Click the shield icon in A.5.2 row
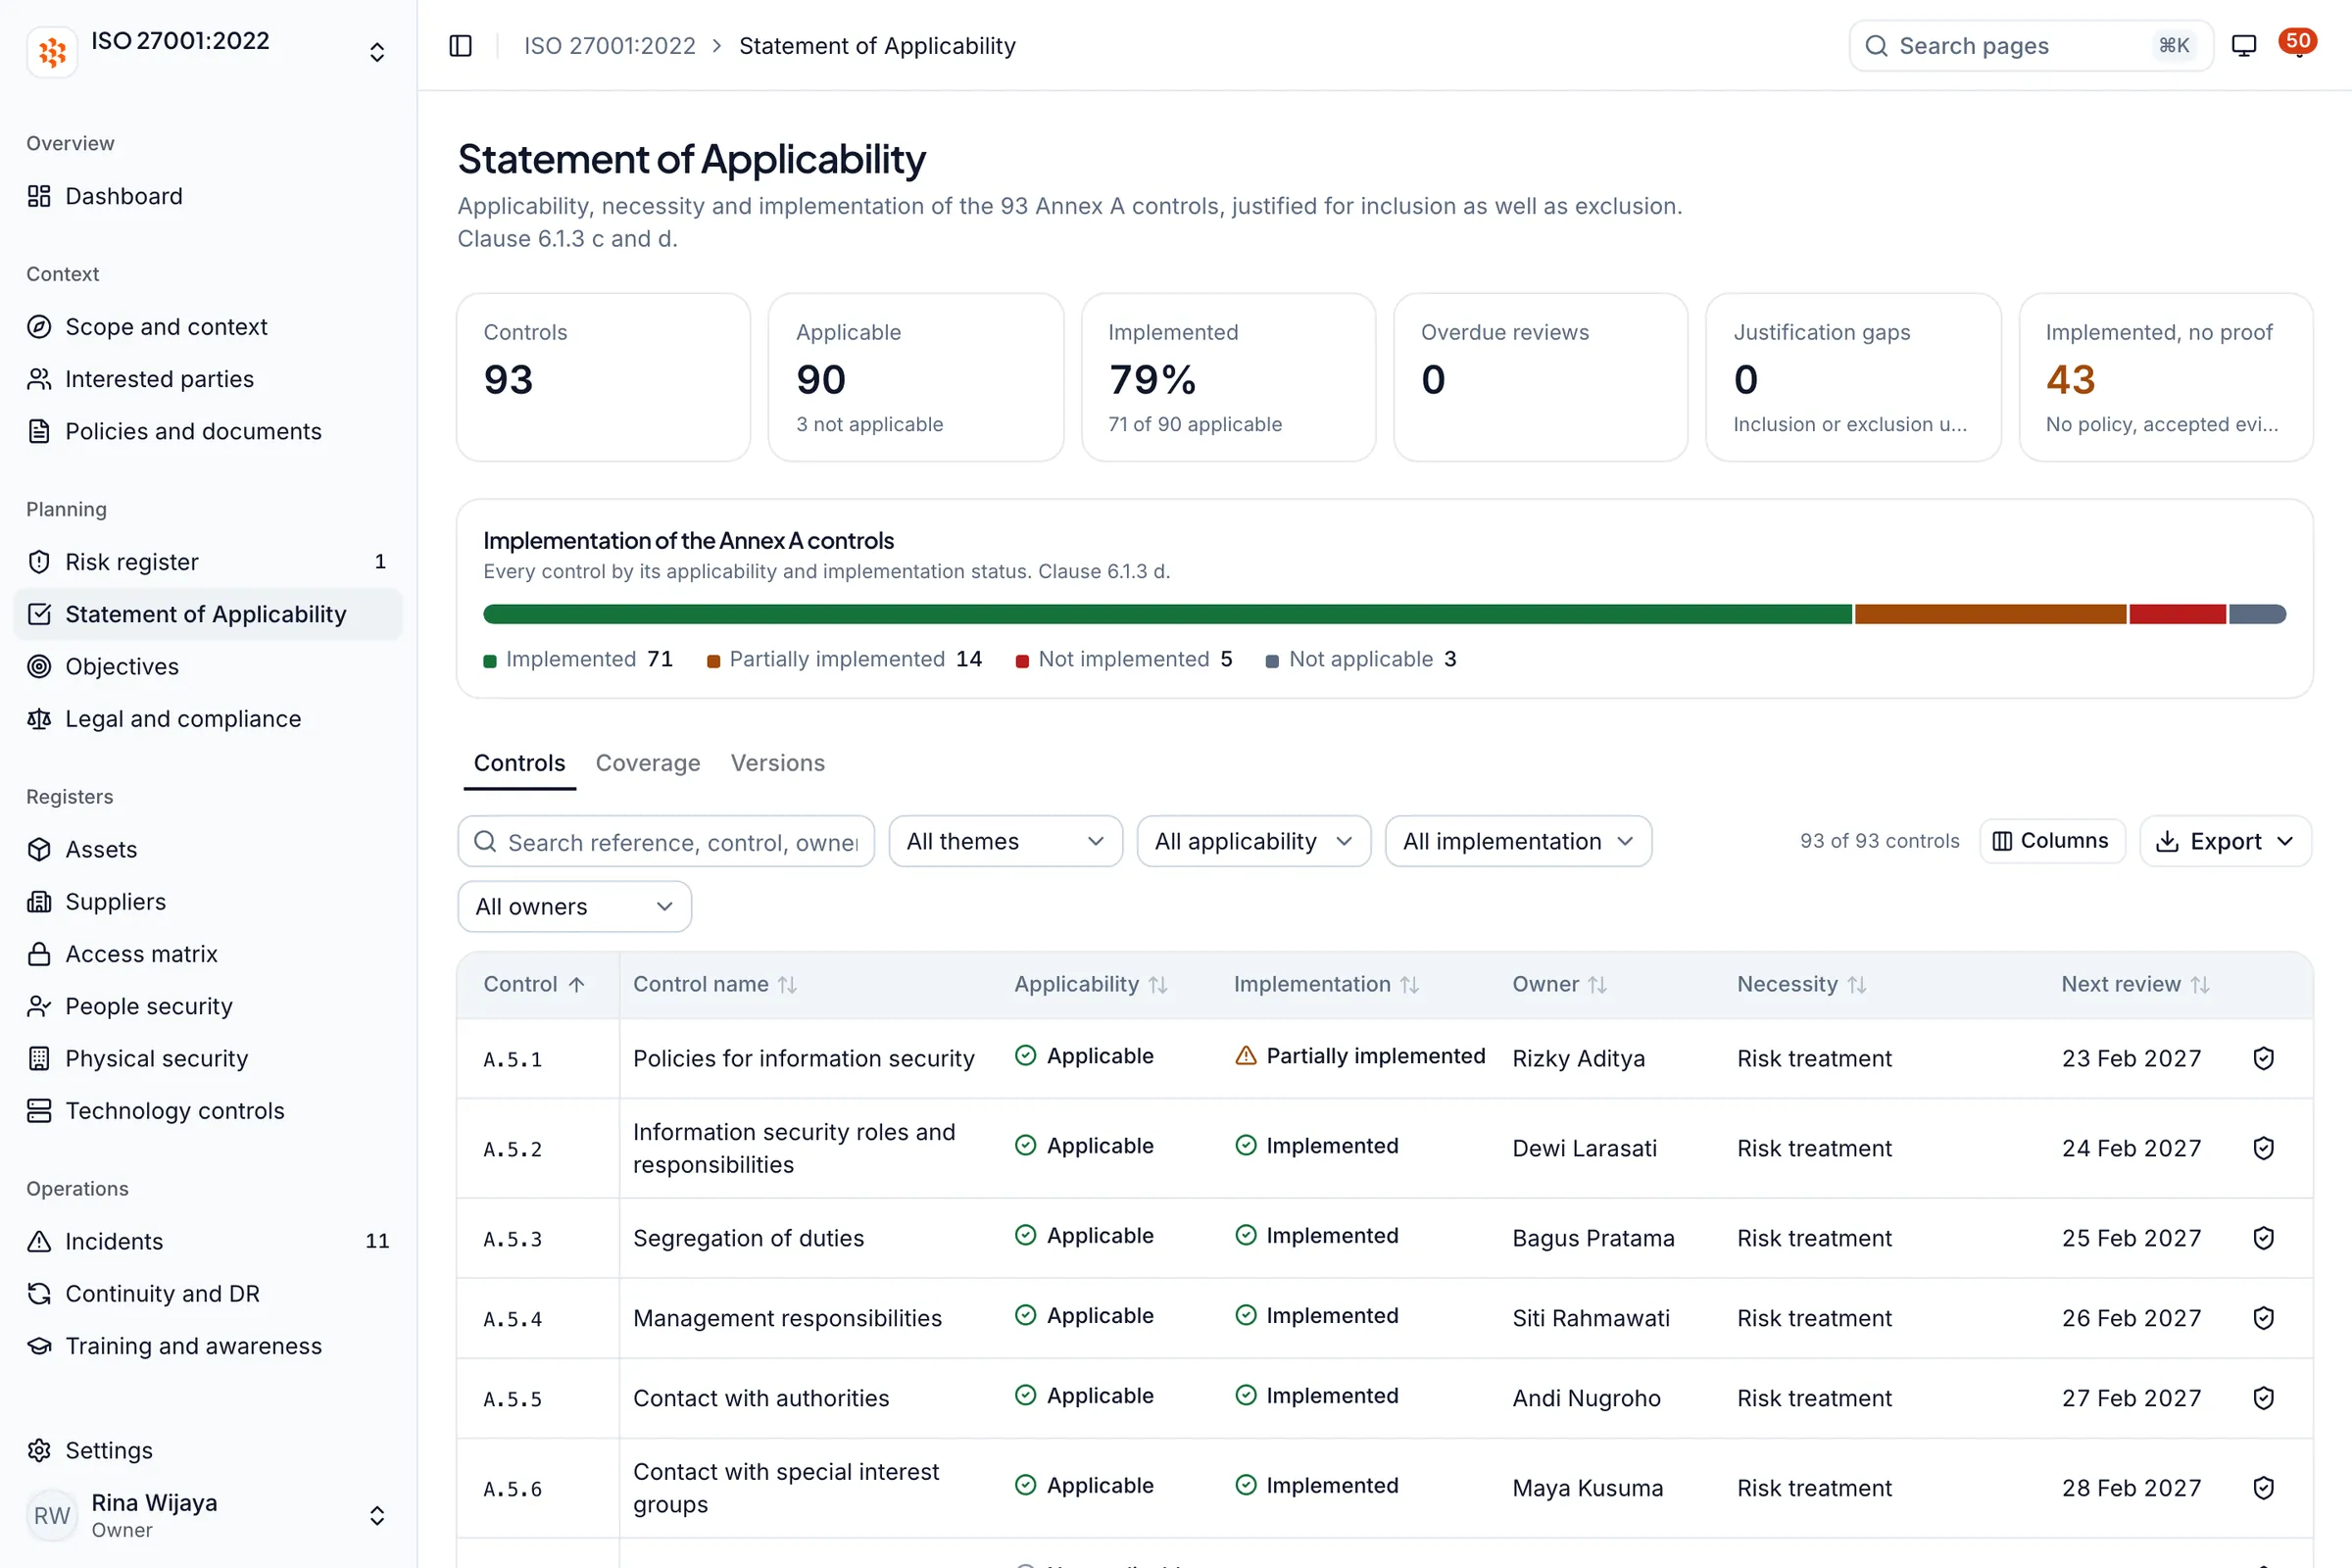 point(2264,1148)
